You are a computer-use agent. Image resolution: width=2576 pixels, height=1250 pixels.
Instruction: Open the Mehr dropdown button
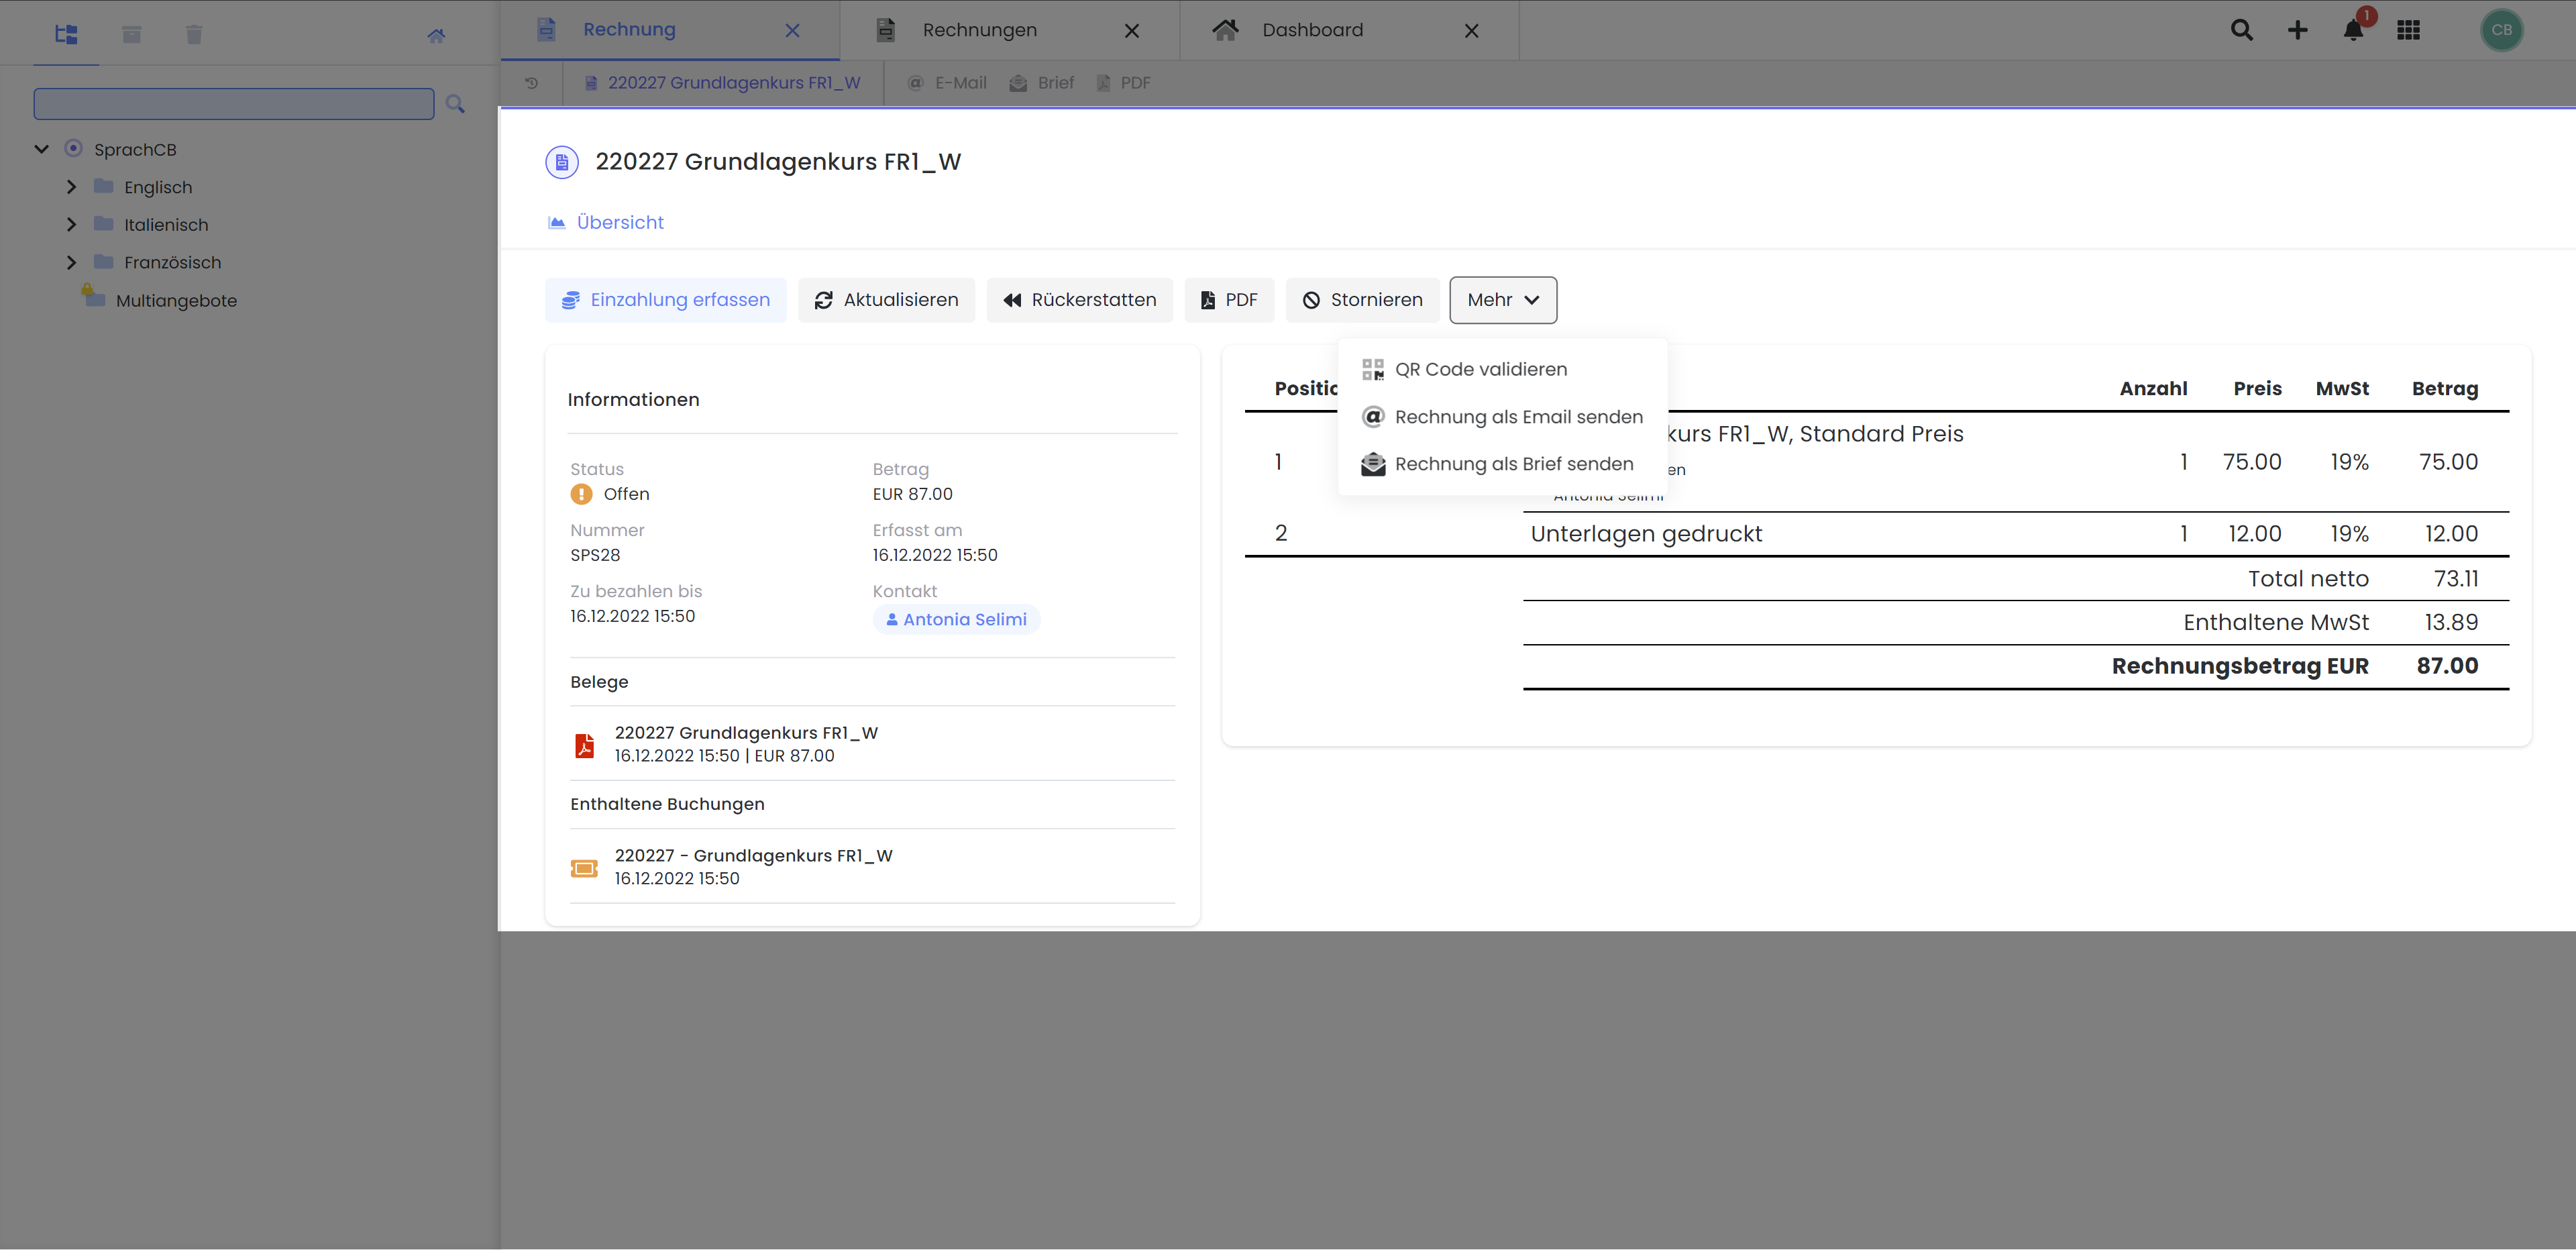click(x=1503, y=300)
